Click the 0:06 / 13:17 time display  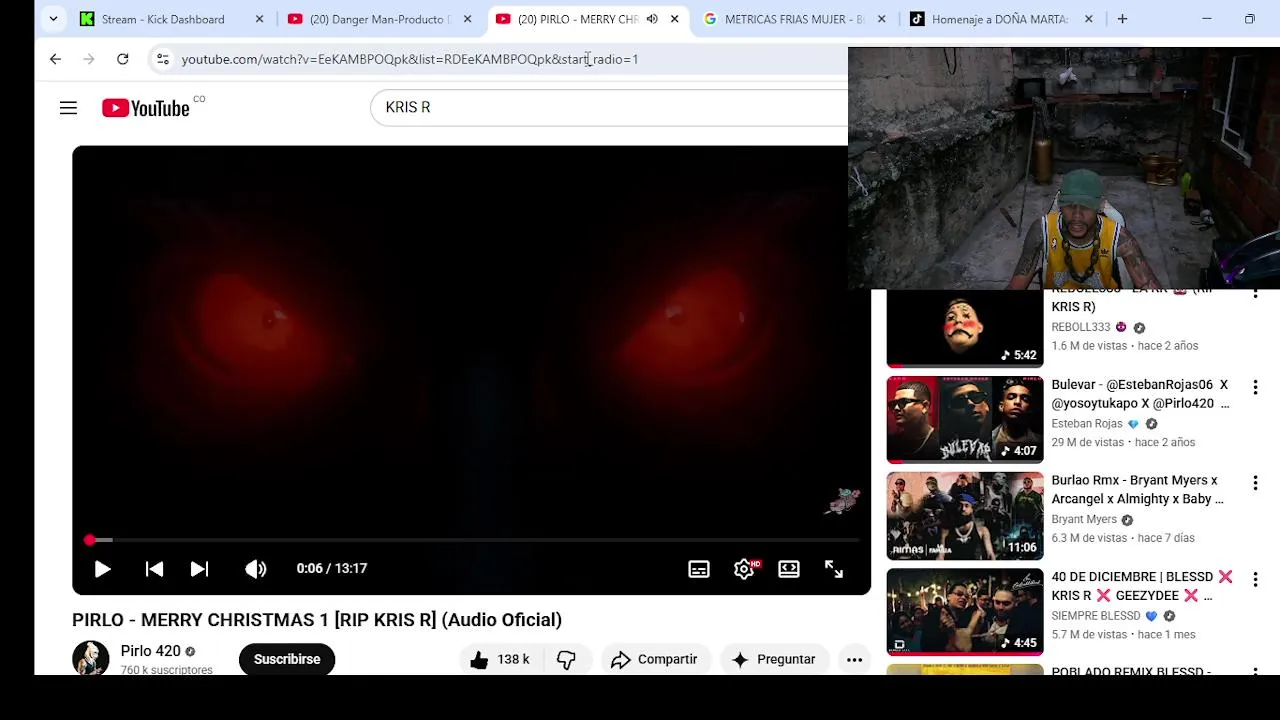[x=332, y=568]
